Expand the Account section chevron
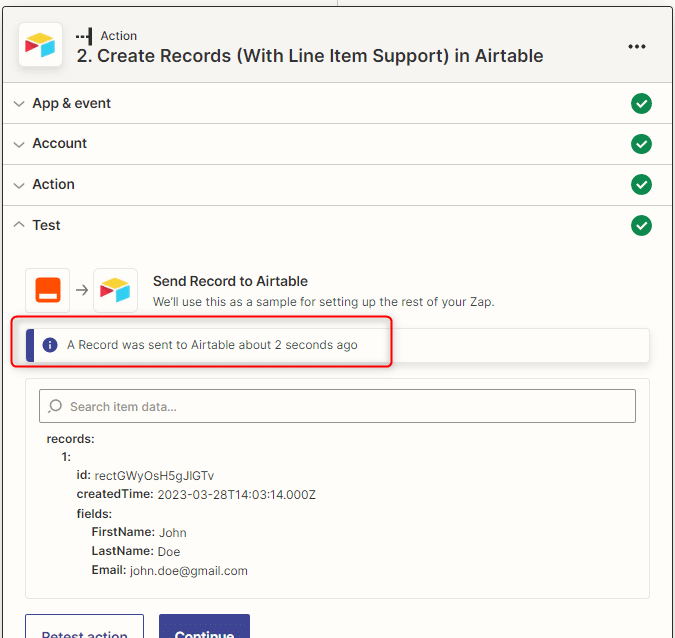Image resolution: width=675 pixels, height=638 pixels. (19, 144)
